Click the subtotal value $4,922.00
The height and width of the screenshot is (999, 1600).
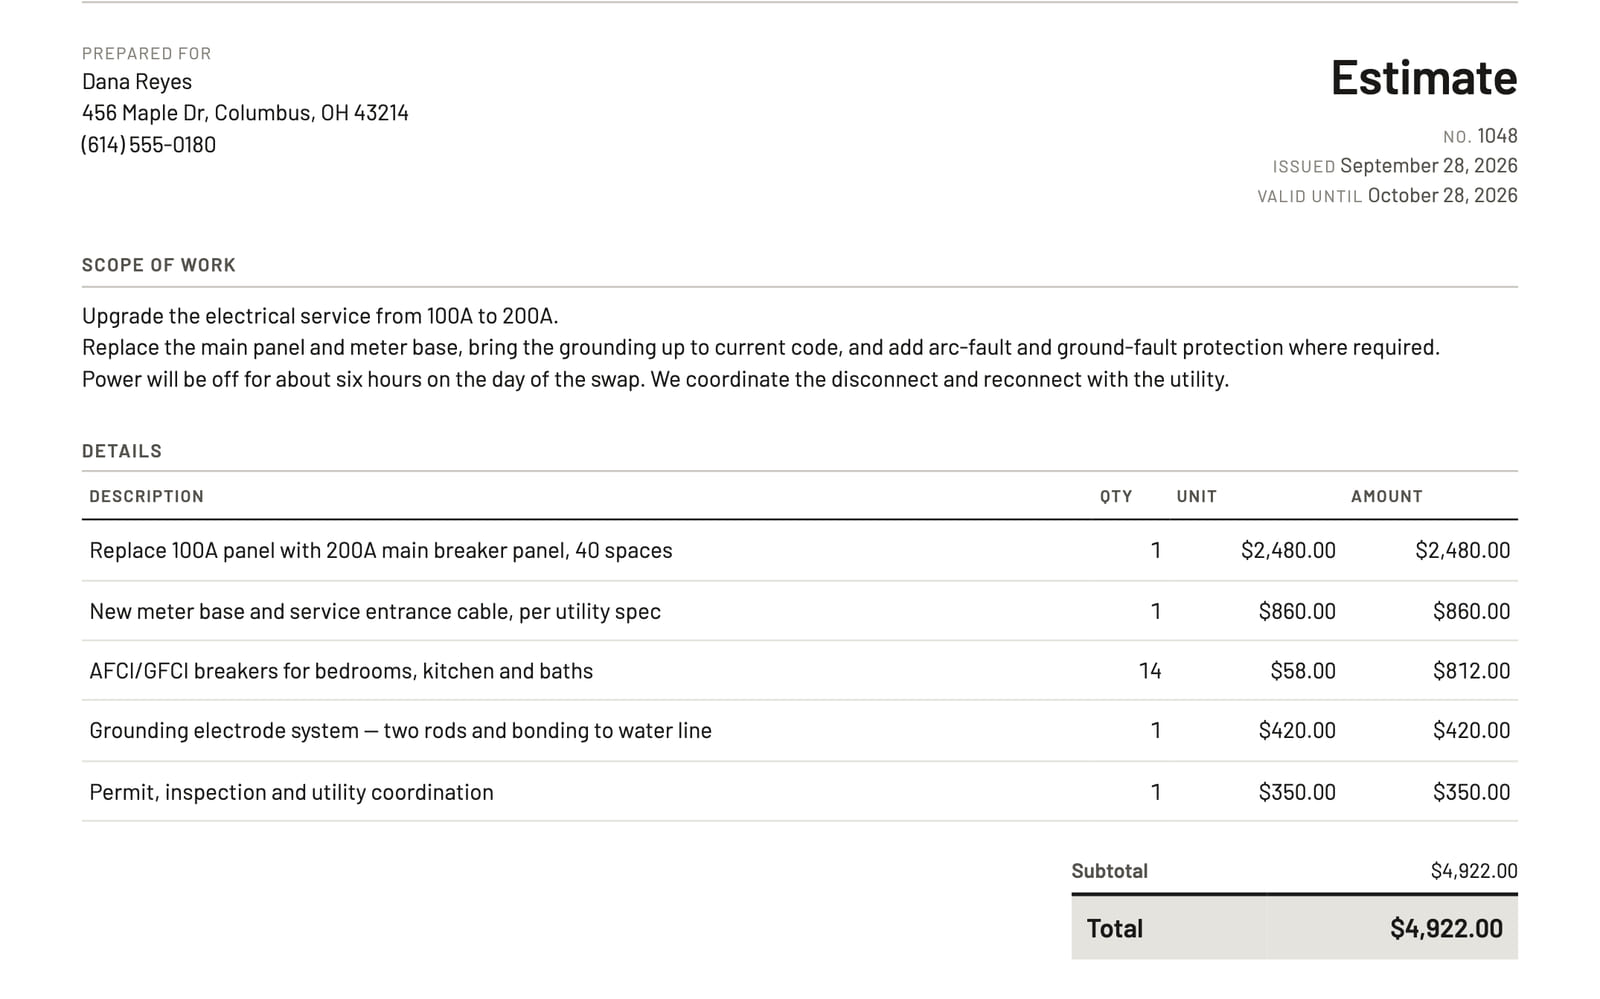tap(1474, 871)
